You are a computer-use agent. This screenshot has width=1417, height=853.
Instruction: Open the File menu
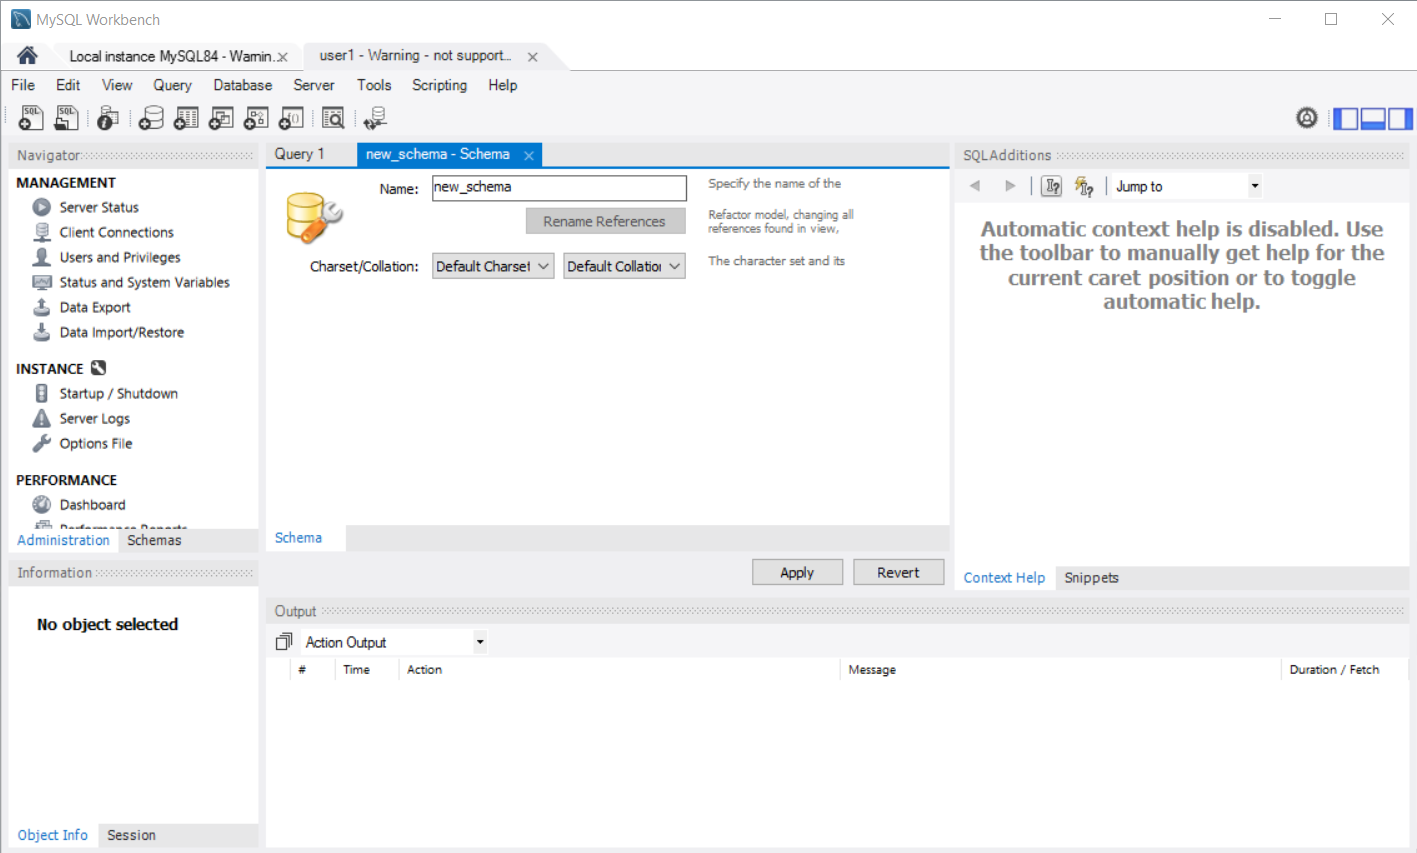23,85
